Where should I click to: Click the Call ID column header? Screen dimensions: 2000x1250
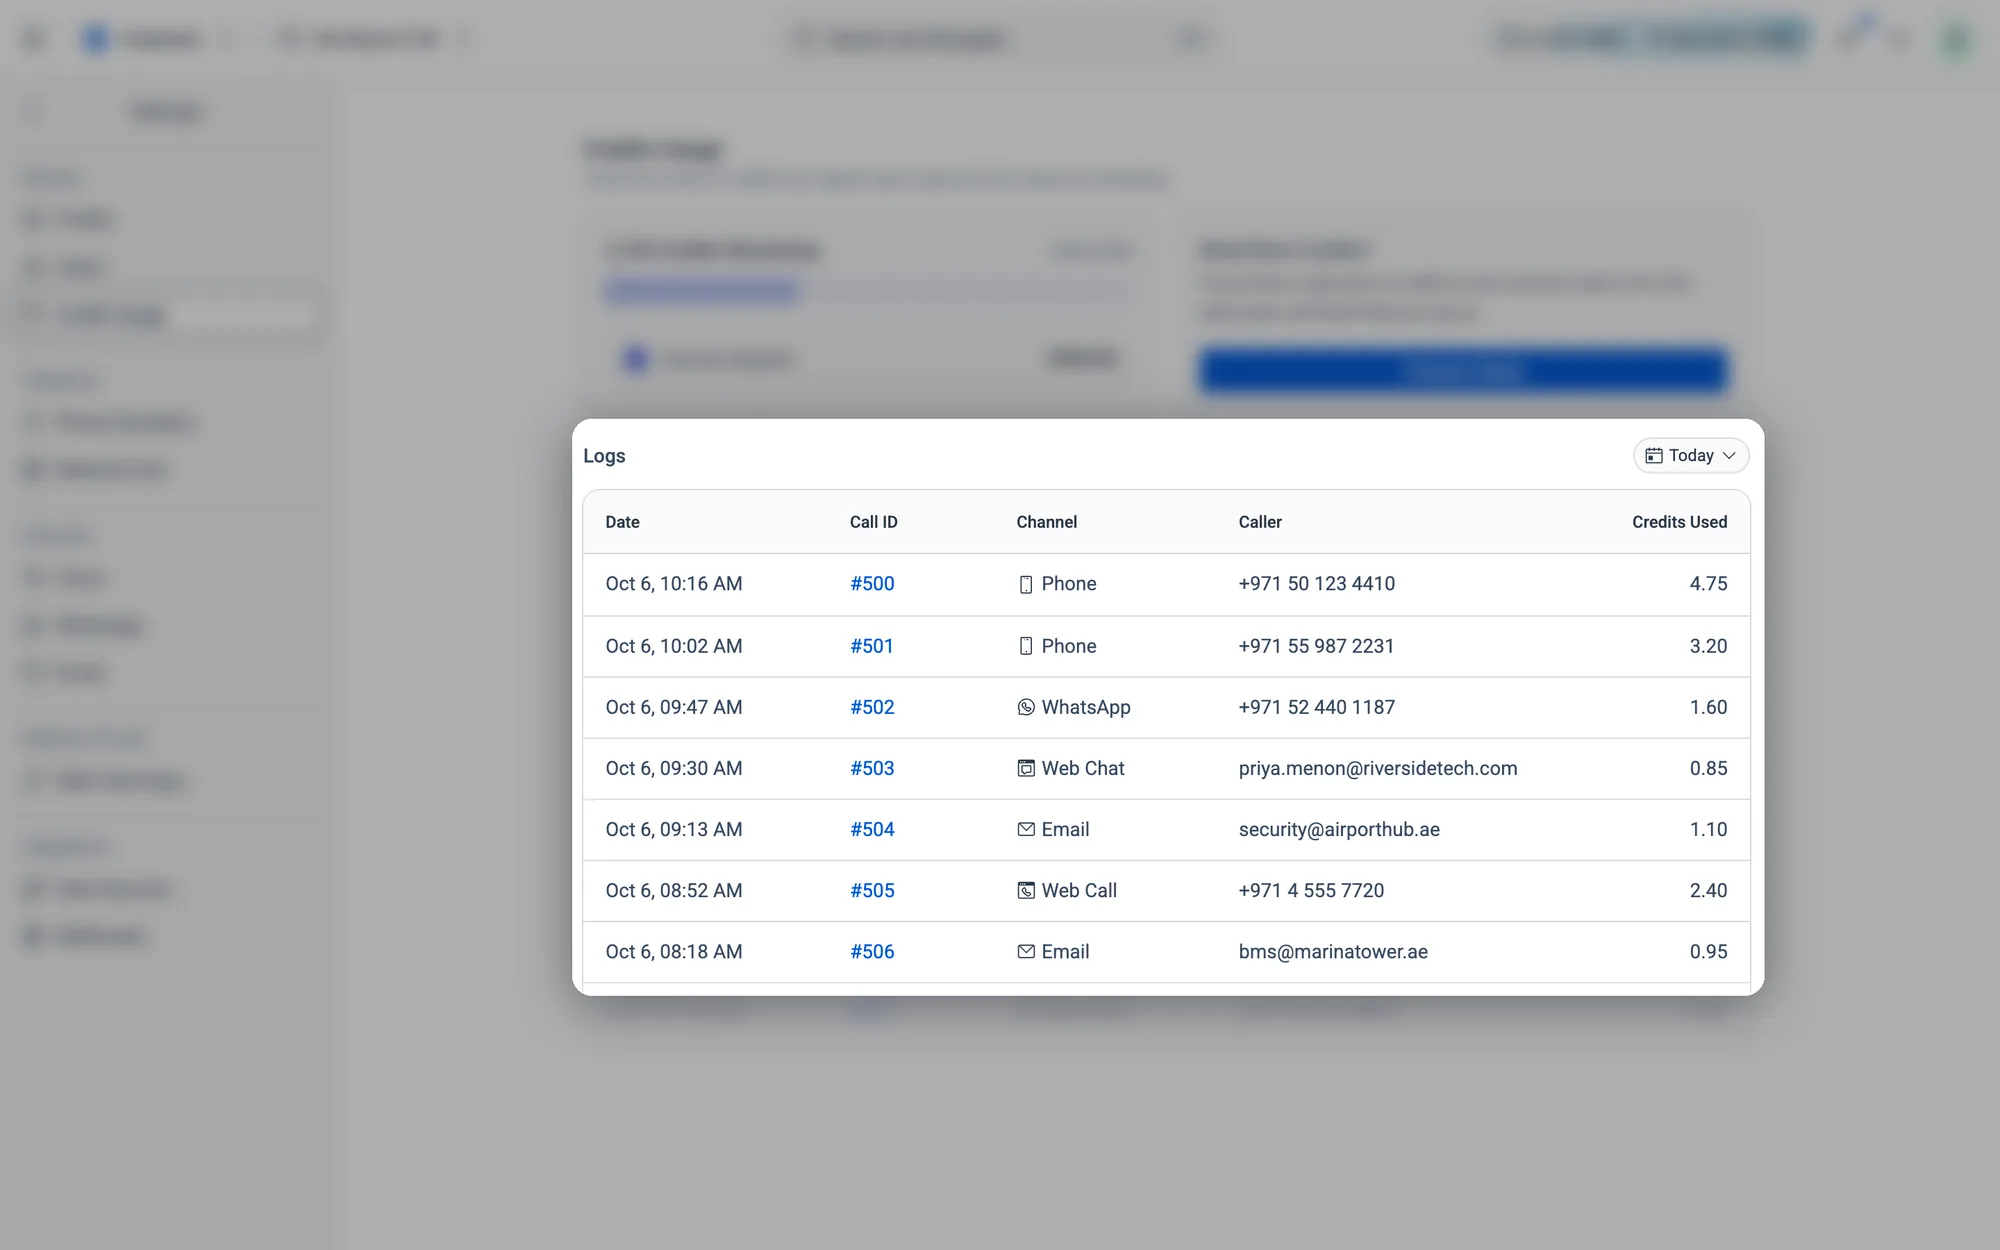[x=874, y=522]
